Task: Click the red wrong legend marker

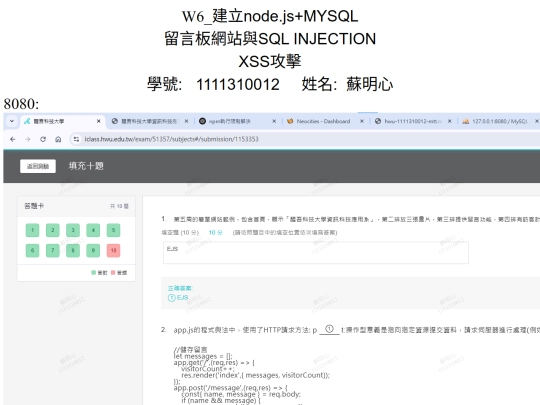Action: point(113,272)
